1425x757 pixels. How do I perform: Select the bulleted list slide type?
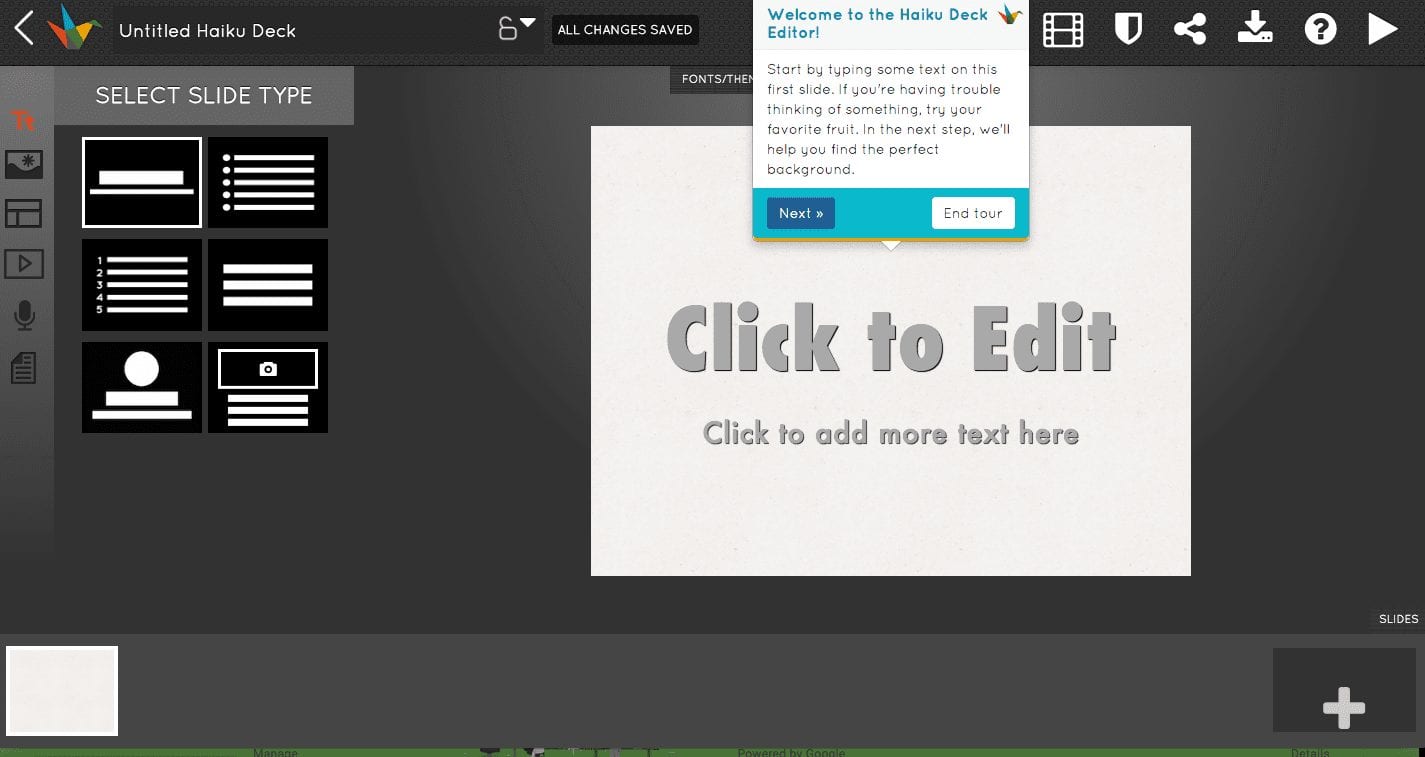point(268,183)
